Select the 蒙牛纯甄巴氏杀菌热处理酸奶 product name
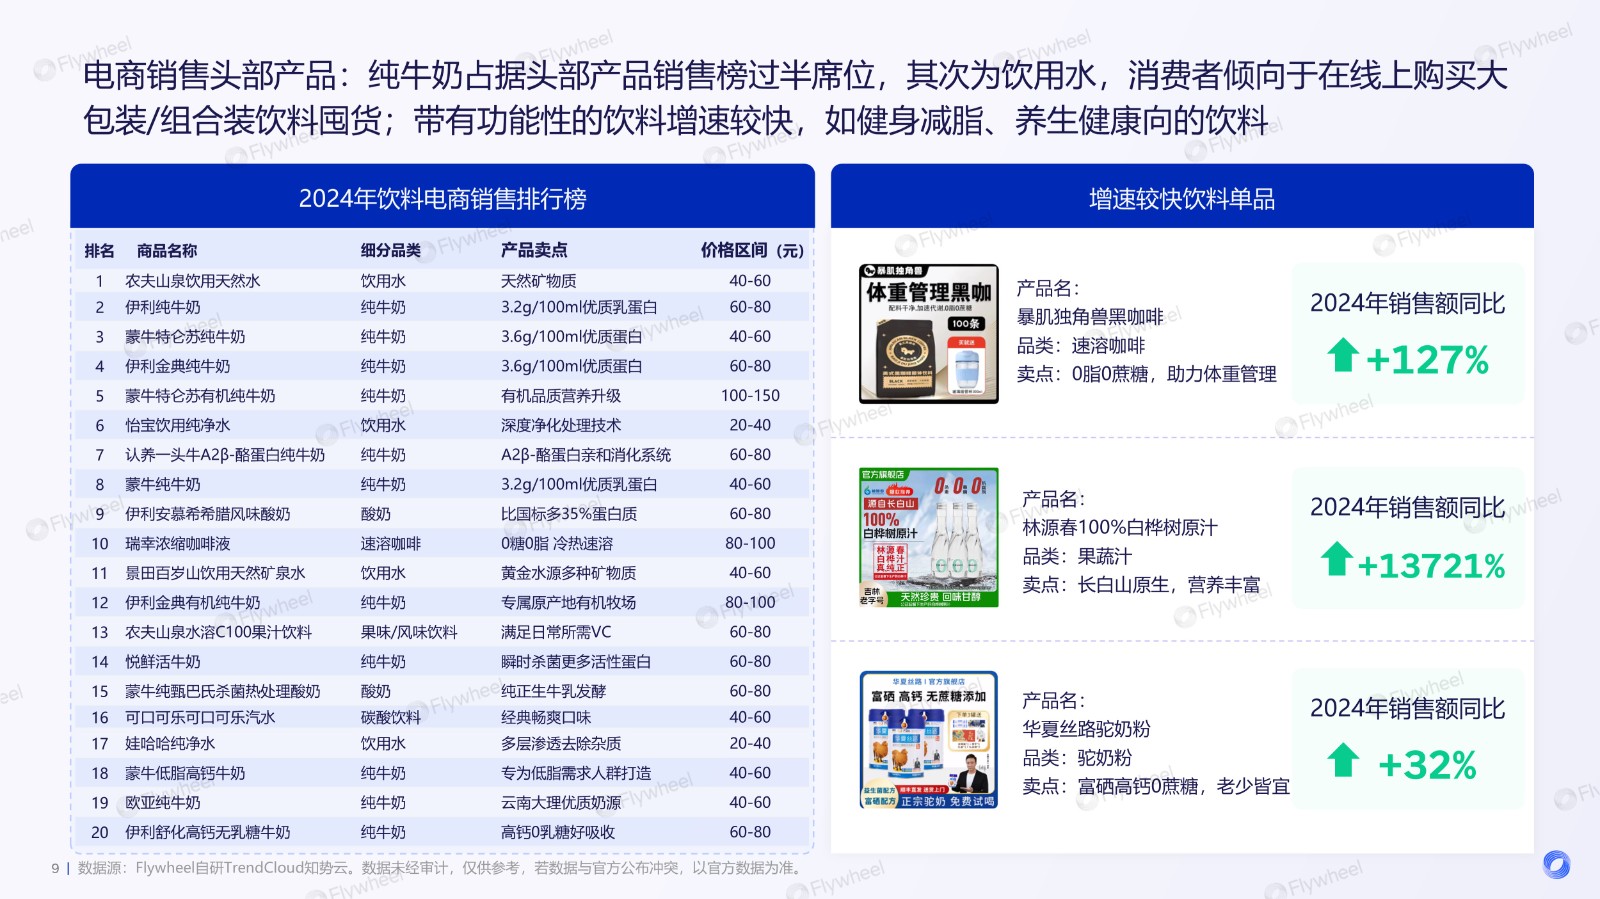Viewport: 1600px width, 899px height. pyautogui.click(x=222, y=691)
